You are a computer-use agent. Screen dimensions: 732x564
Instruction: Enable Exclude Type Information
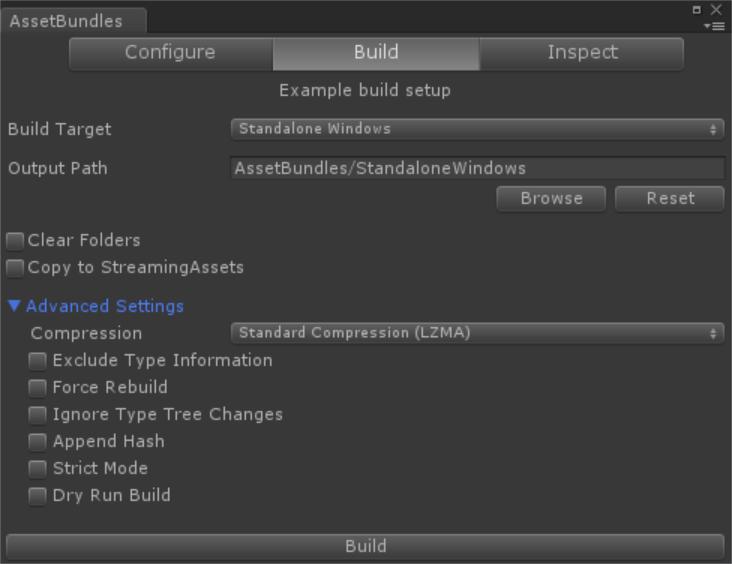[38, 361]
